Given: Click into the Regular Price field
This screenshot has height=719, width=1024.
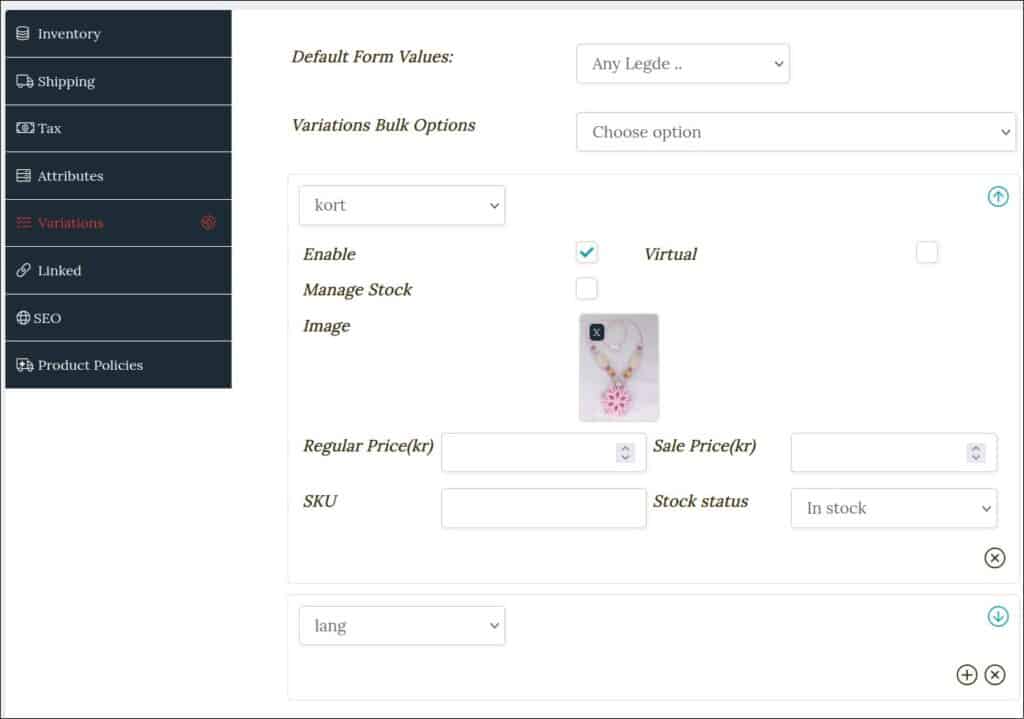Looking at the screenshot, I should click(x=543, y=452).
